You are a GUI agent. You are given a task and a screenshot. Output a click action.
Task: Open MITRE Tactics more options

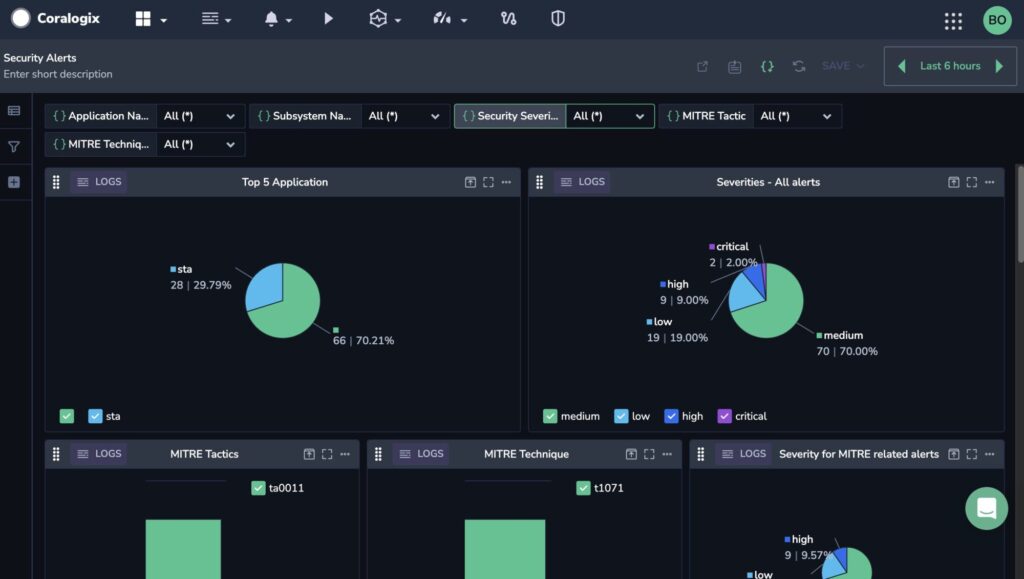[x=345, y=454]
